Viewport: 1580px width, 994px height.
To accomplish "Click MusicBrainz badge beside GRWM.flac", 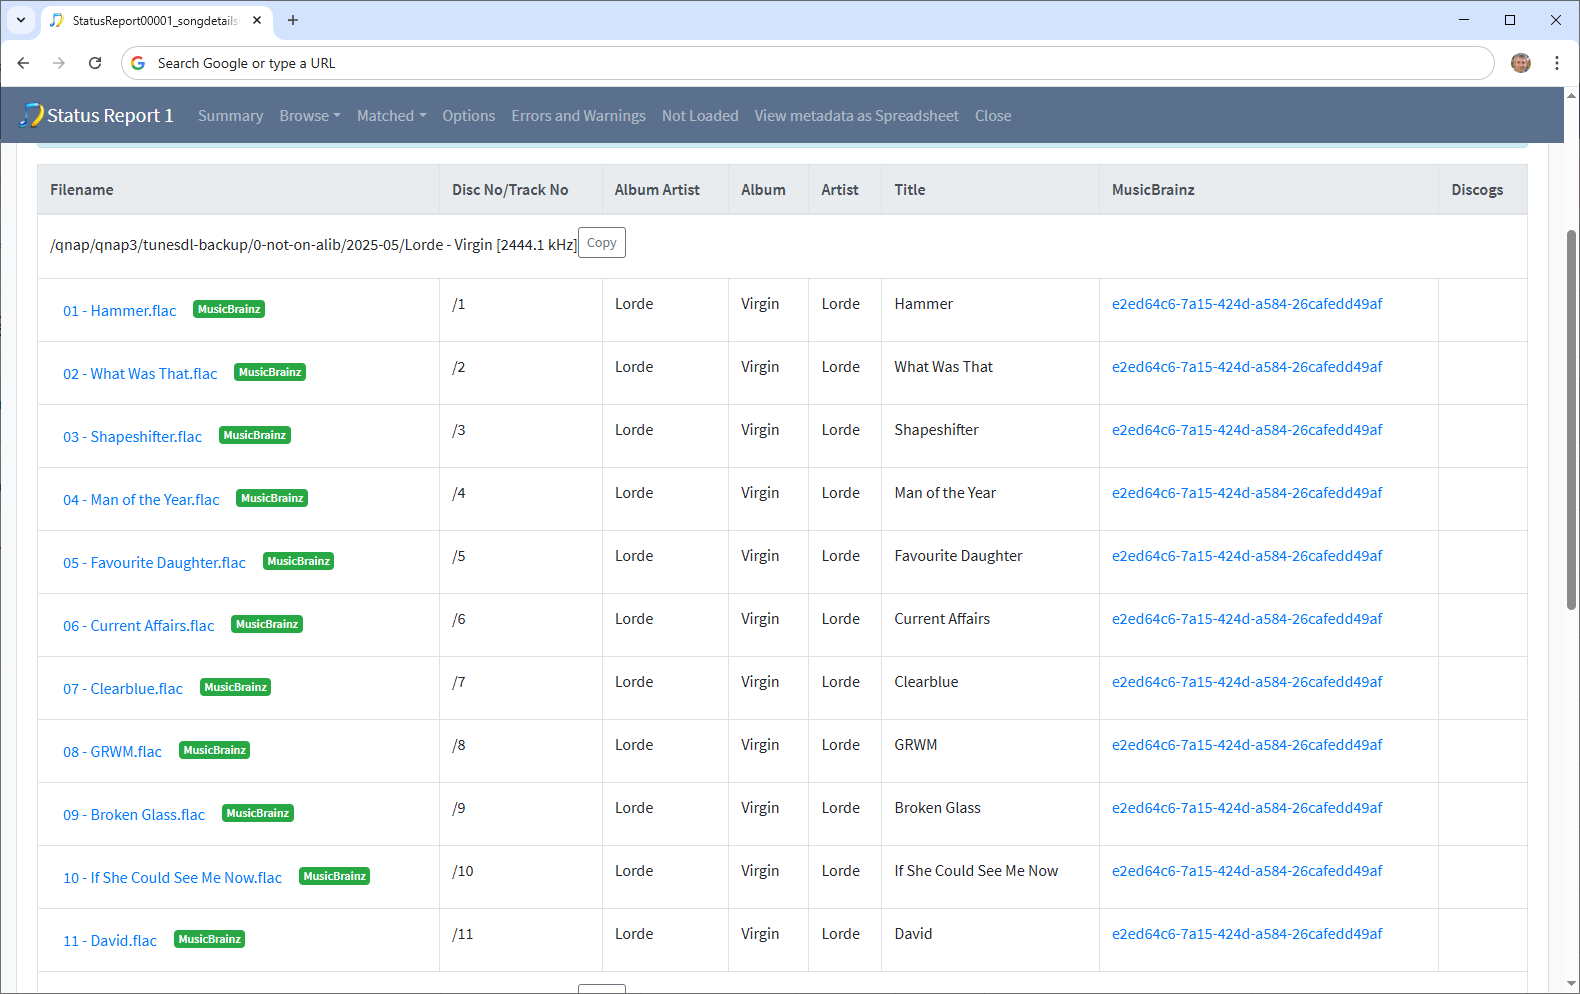I will tap(214, 751).
